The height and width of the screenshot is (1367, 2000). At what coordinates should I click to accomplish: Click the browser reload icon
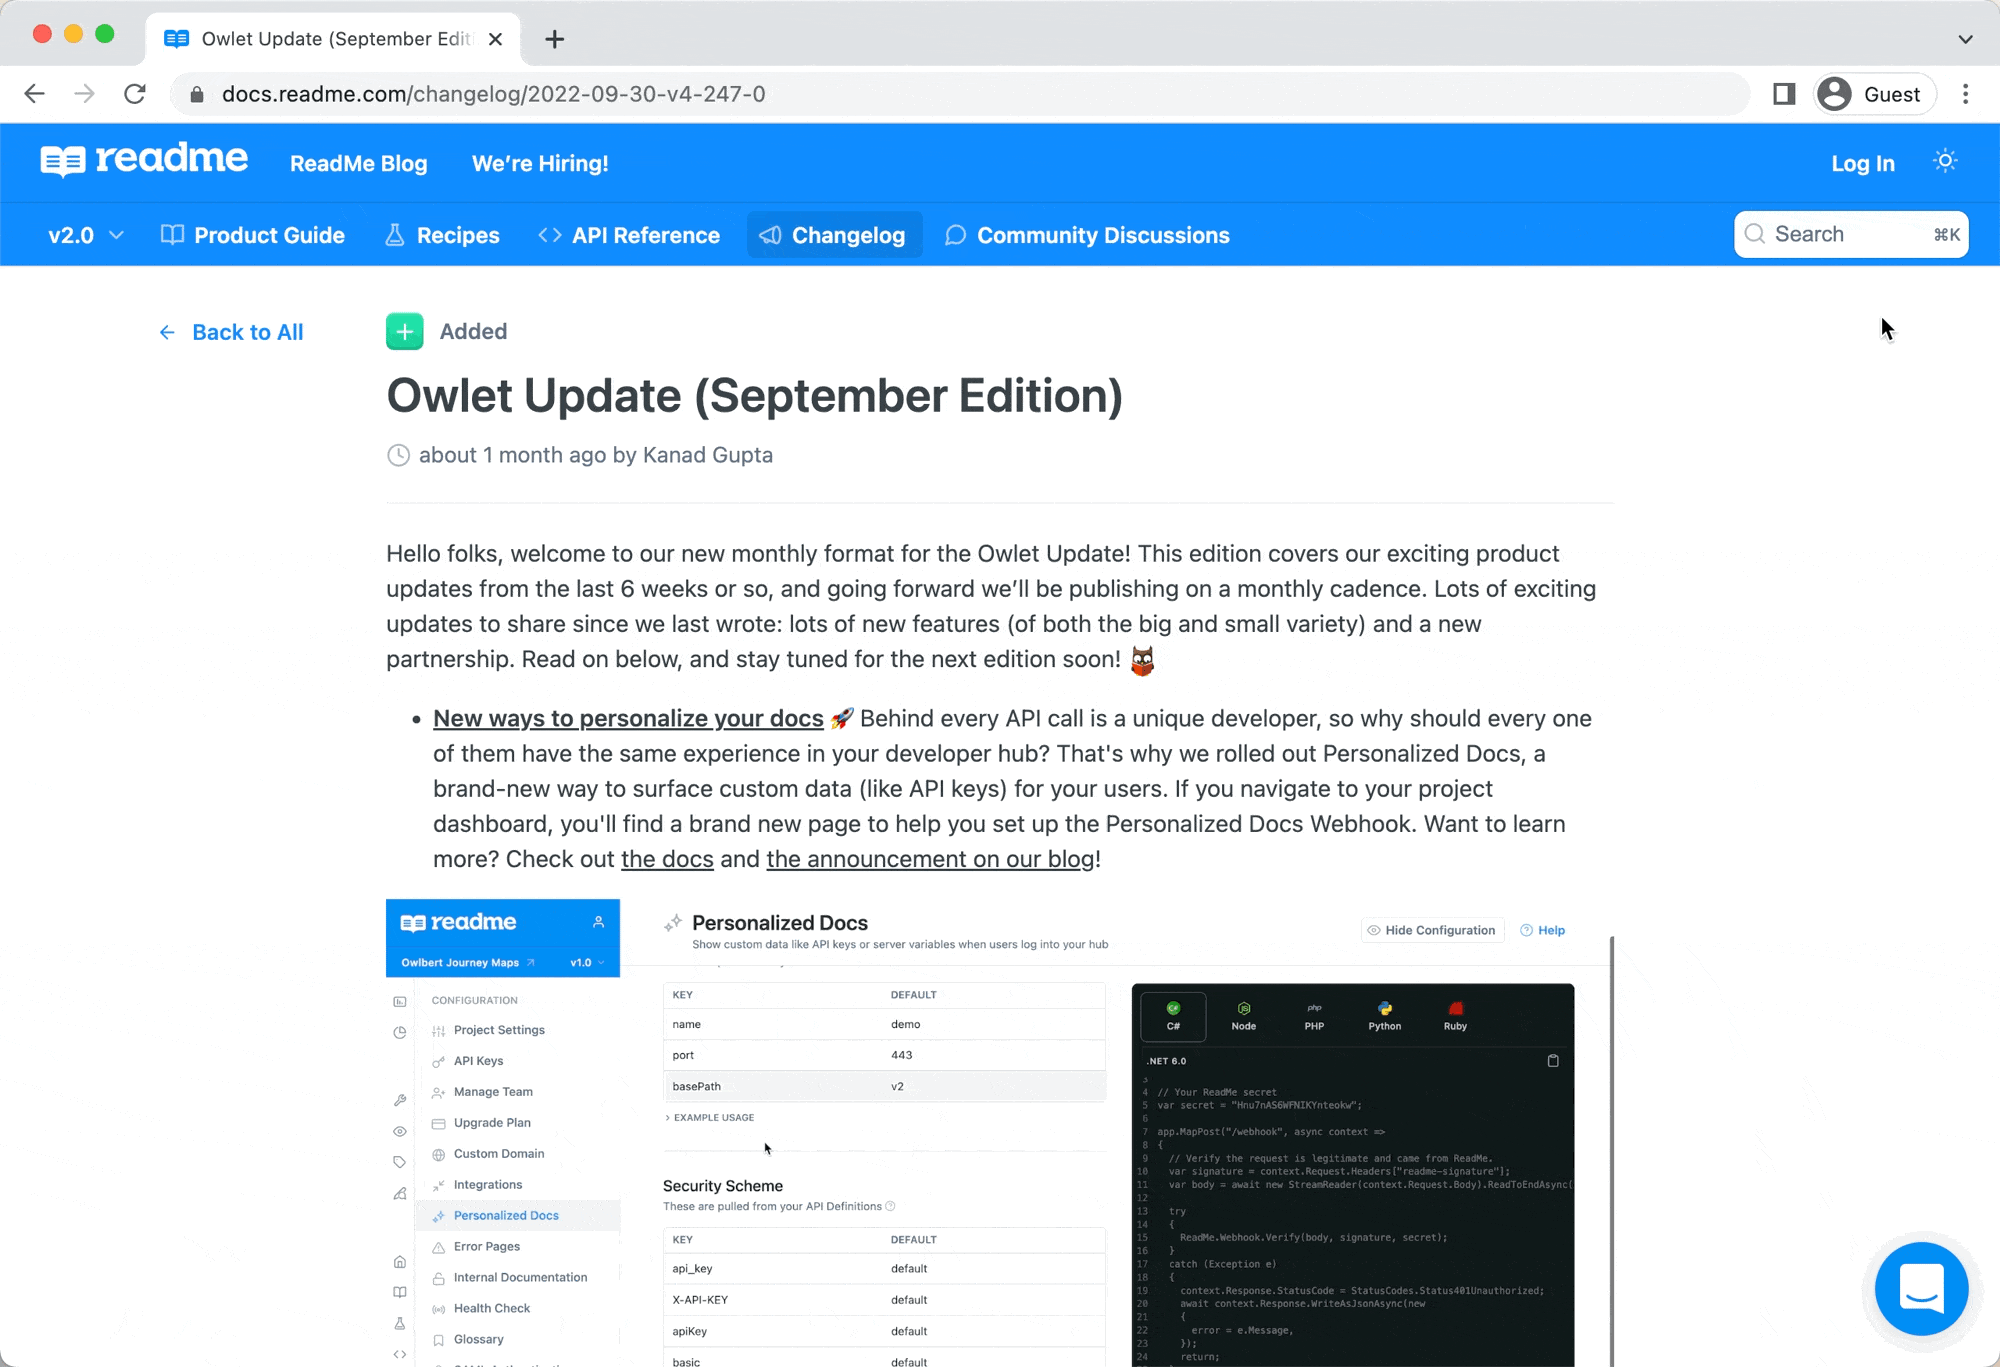(135, 94)
